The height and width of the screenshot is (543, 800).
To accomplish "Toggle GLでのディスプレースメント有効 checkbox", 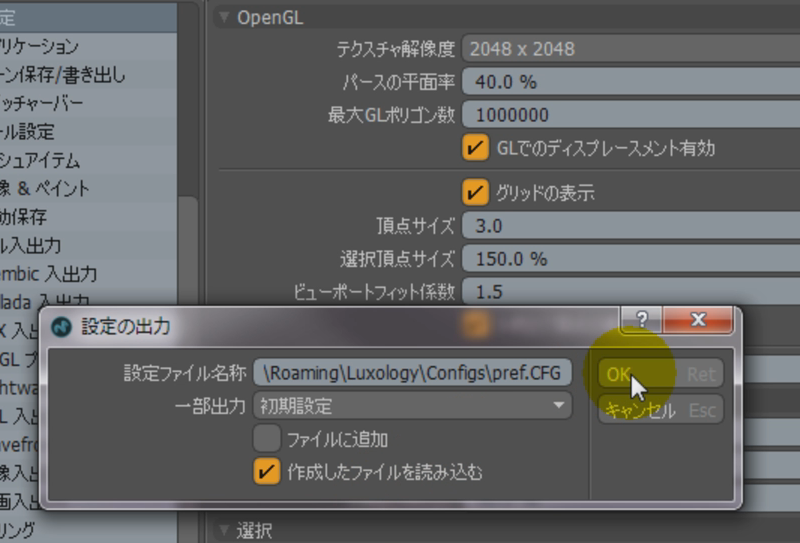I will pyautogui.click(x=475, y=148).
